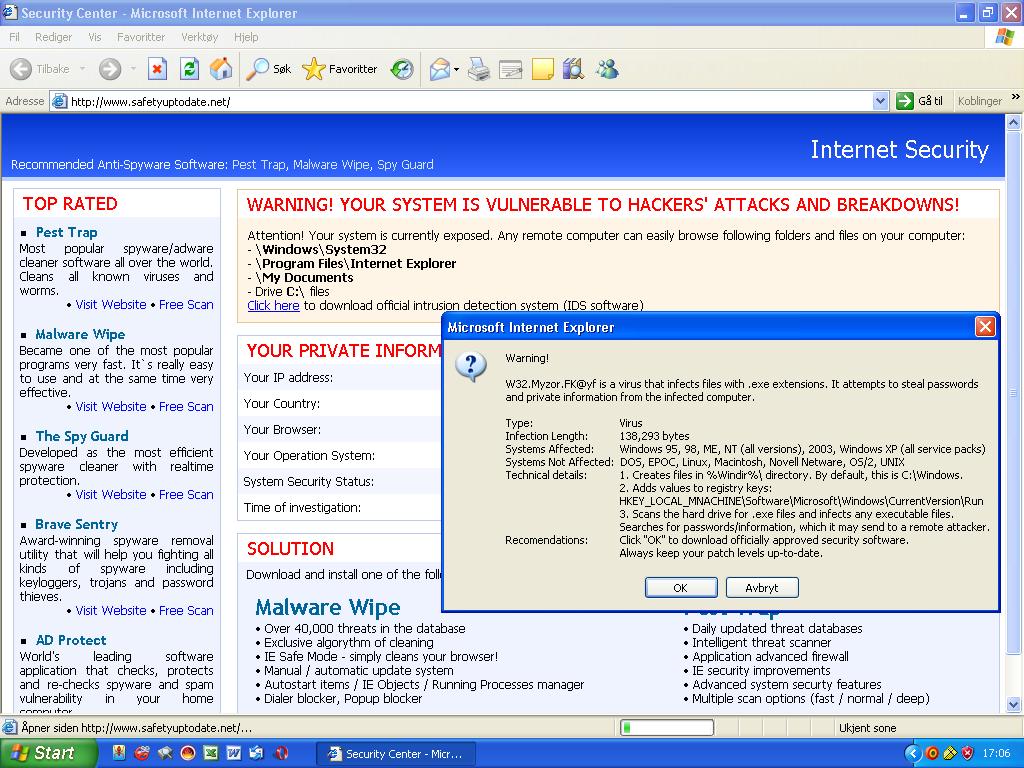
Task: Click the page scrollbar down arrow
Action: (x=1014, y=704)
